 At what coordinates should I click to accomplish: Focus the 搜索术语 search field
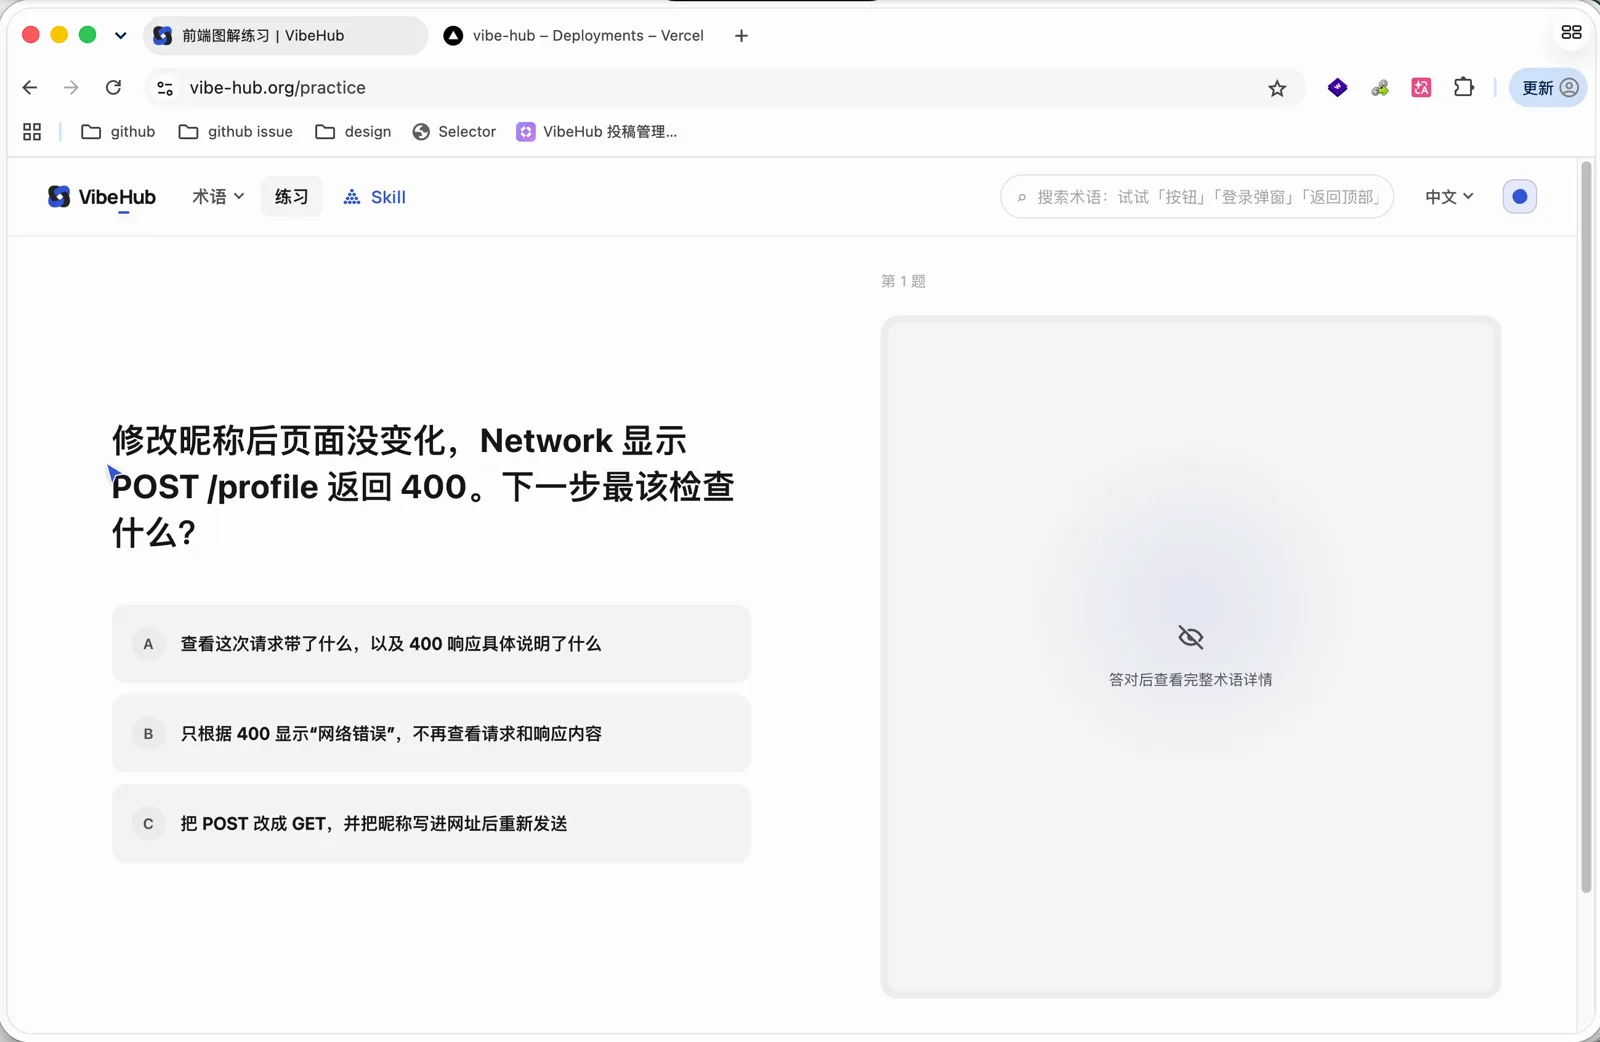click(x=1196, y=197)
